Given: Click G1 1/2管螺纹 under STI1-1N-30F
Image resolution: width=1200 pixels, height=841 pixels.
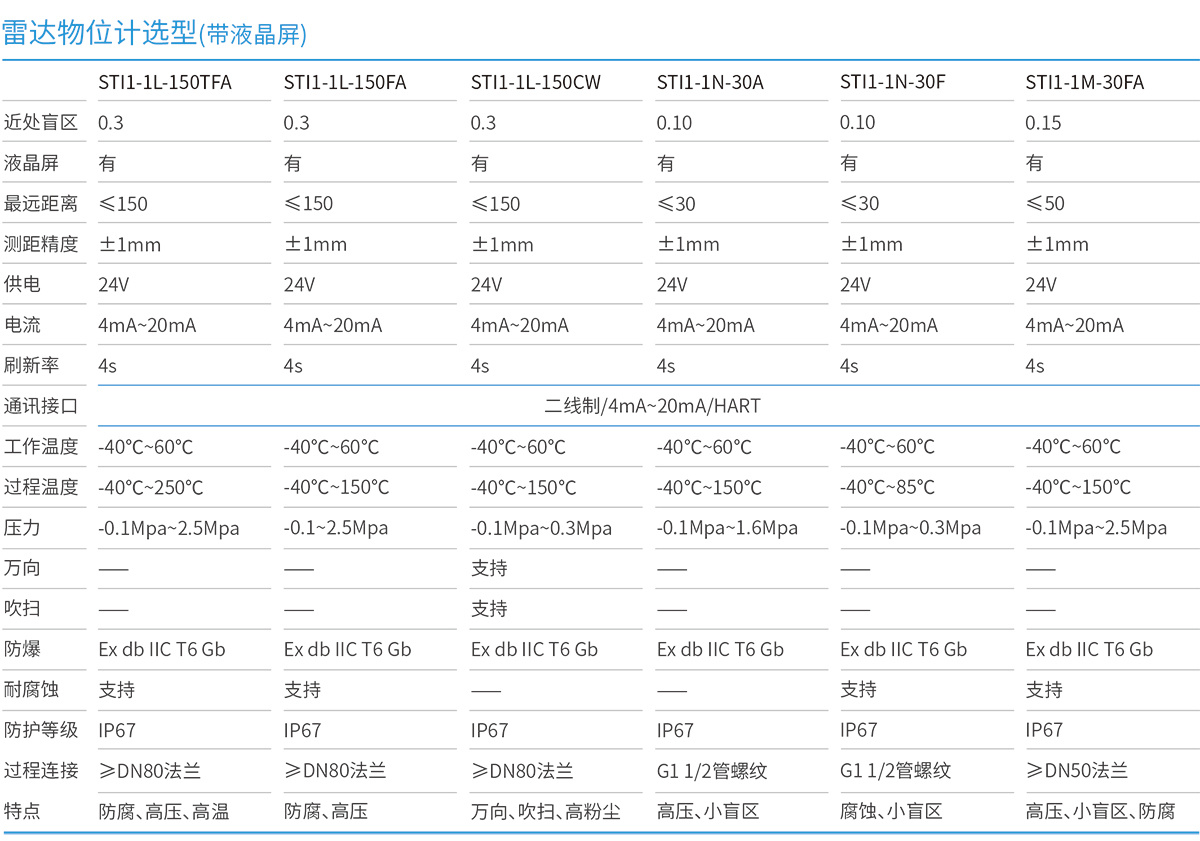Looking at the screenshot, I should pos(895,770).
